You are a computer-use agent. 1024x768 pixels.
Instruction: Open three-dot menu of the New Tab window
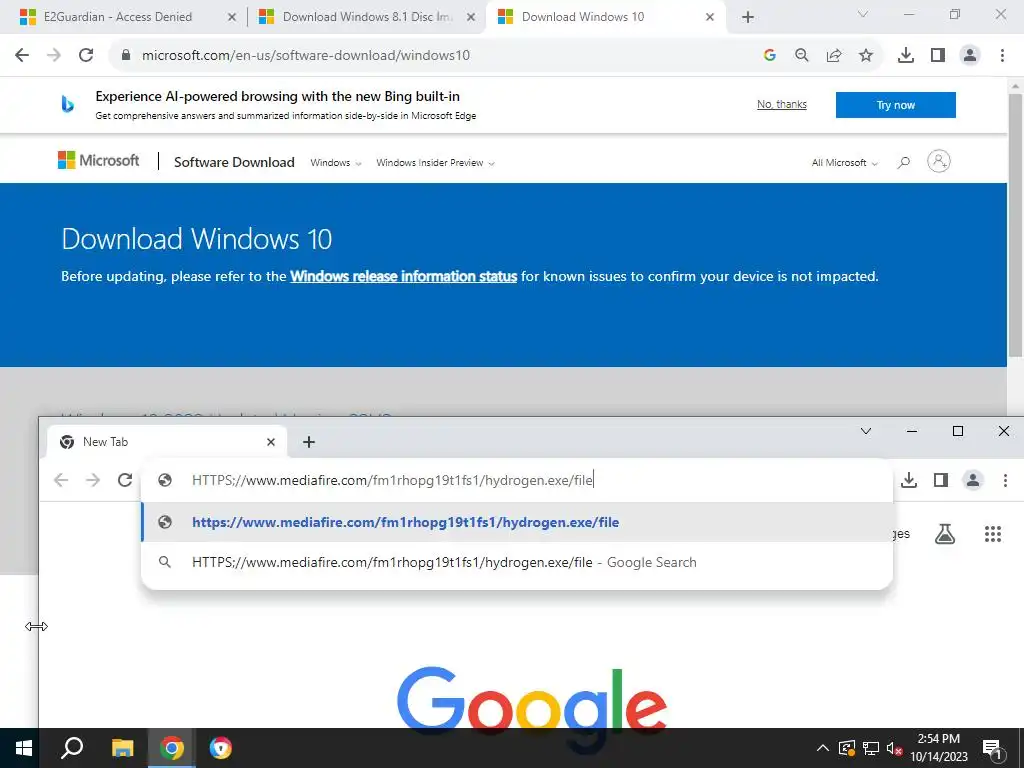tap(1005, 481)
